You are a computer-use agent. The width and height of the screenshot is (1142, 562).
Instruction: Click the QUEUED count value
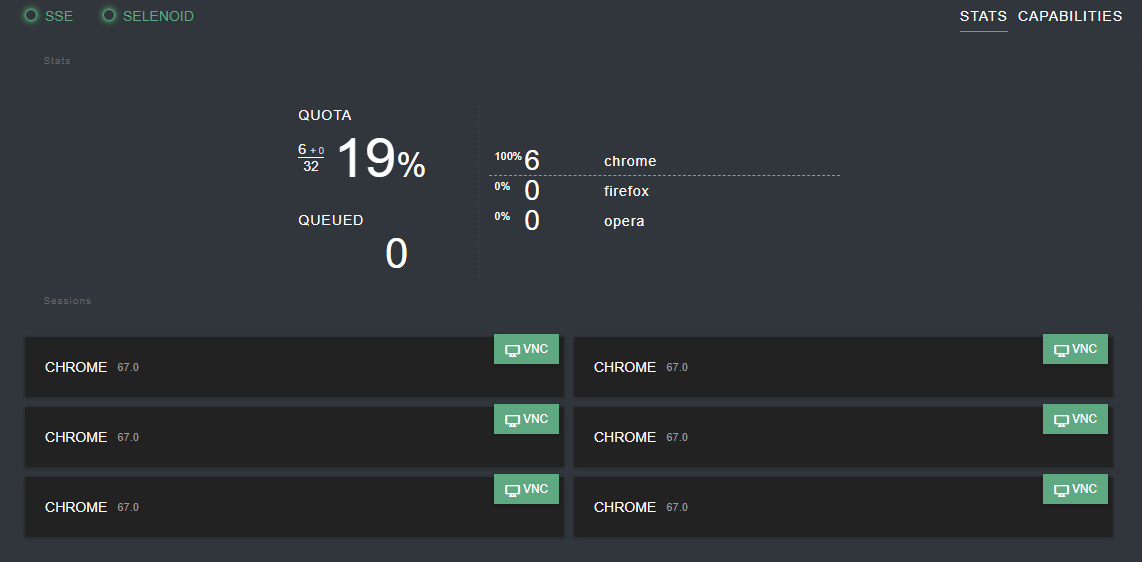click(x=396, y=254)
